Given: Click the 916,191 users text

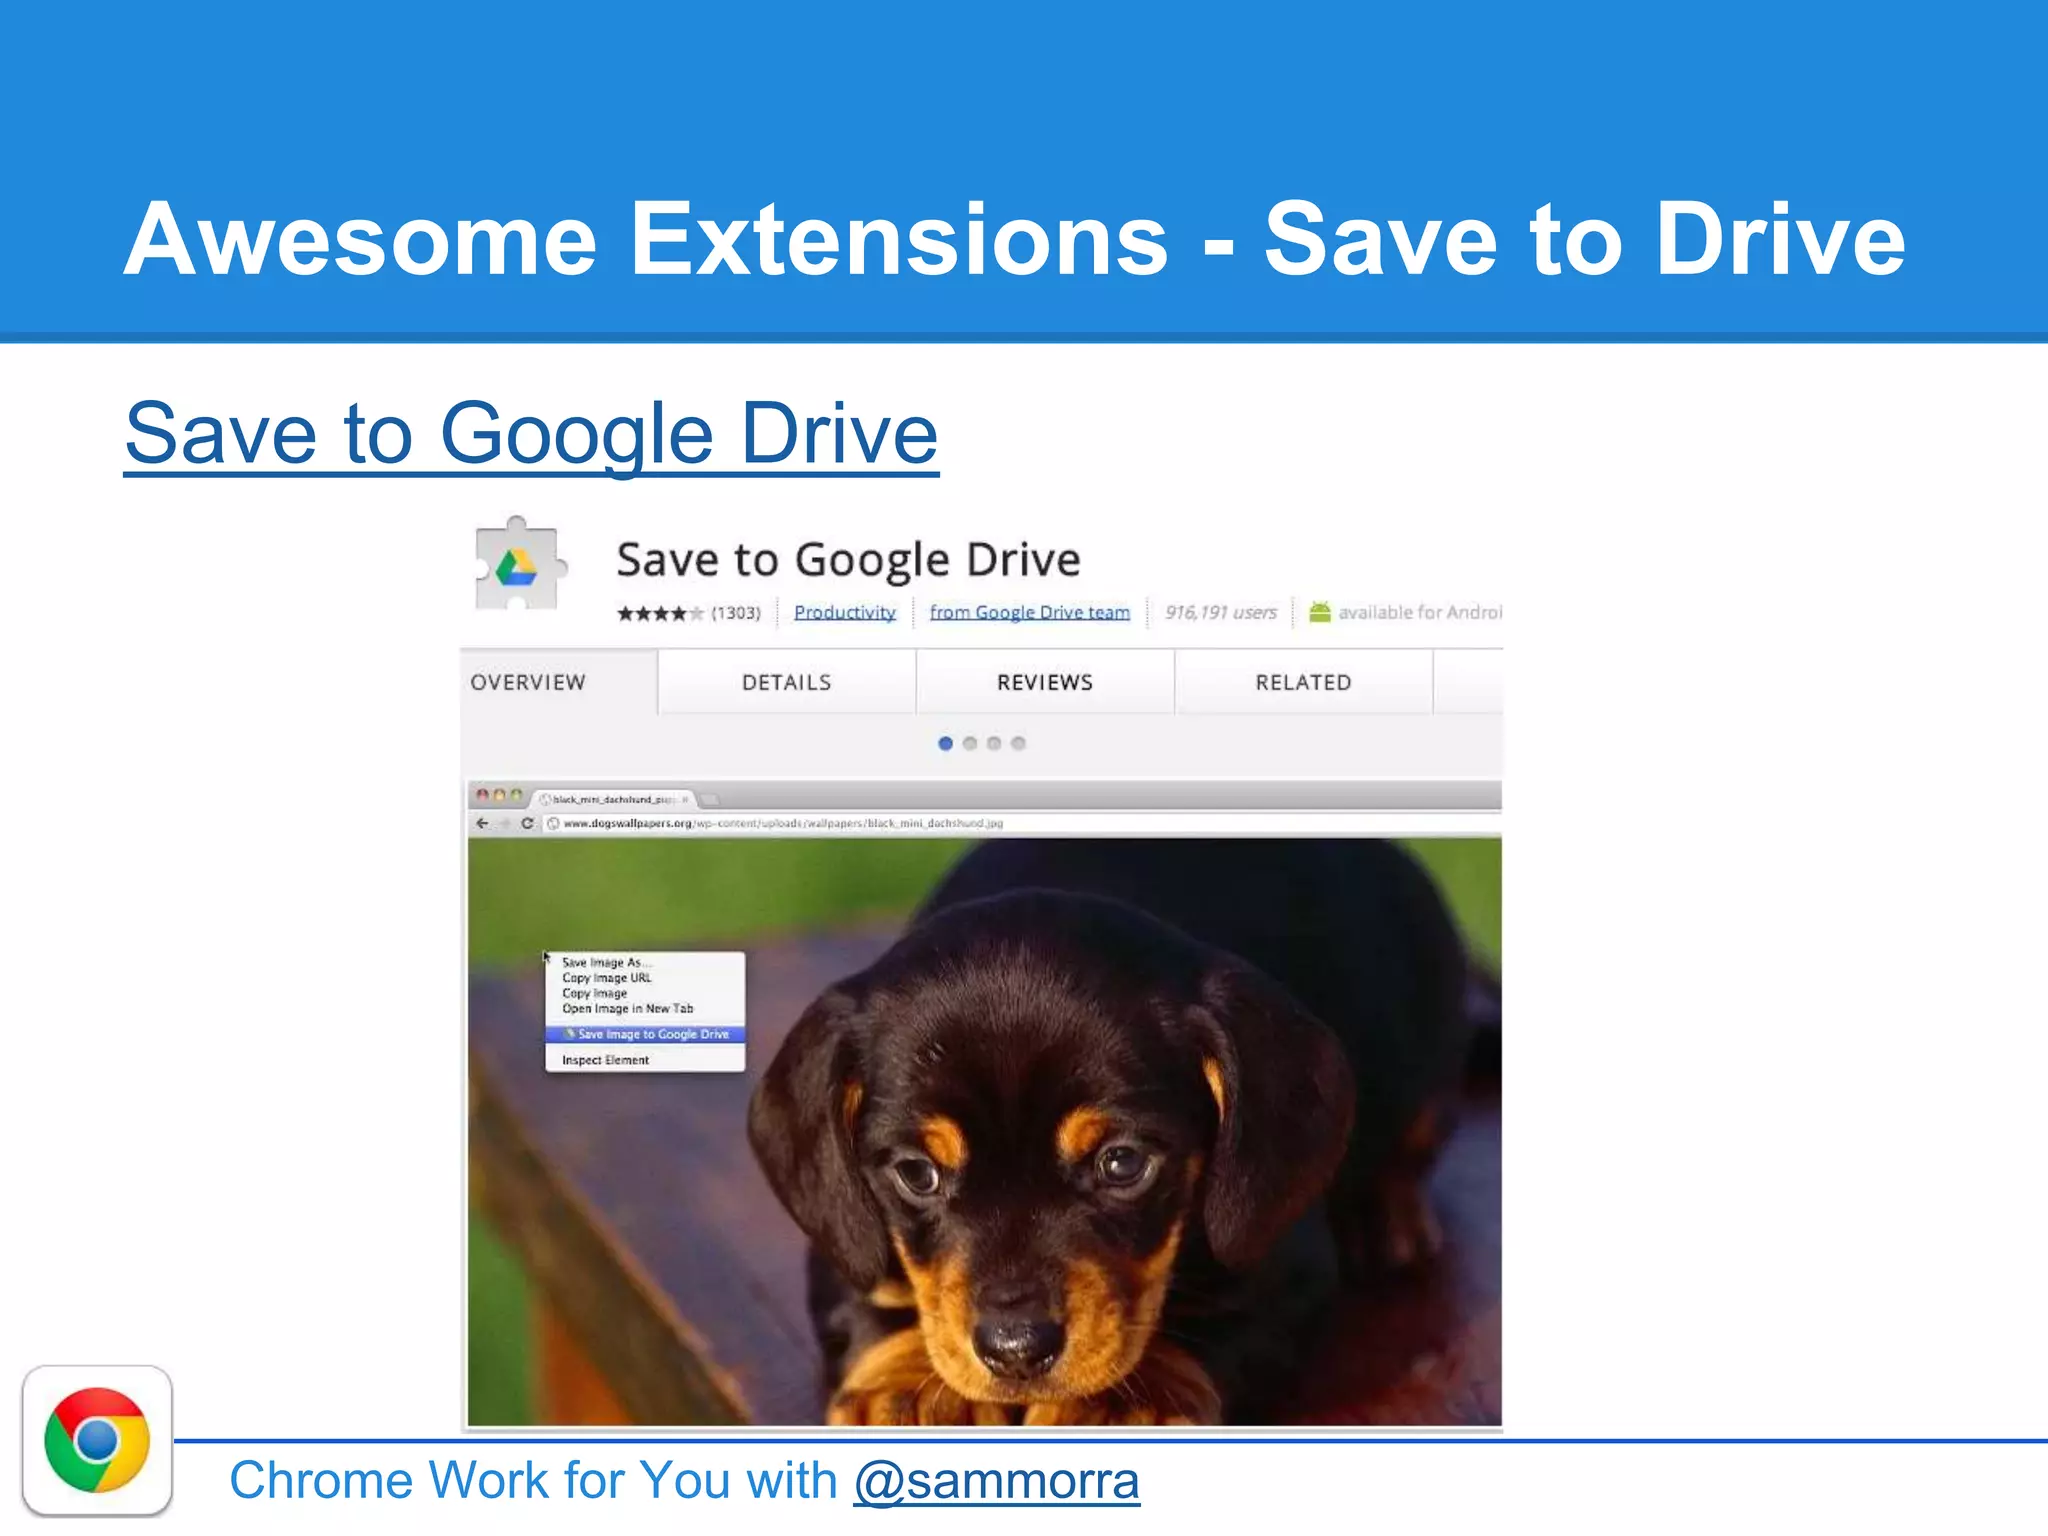Looking at the screenshot, I should tap(1221, 612).
